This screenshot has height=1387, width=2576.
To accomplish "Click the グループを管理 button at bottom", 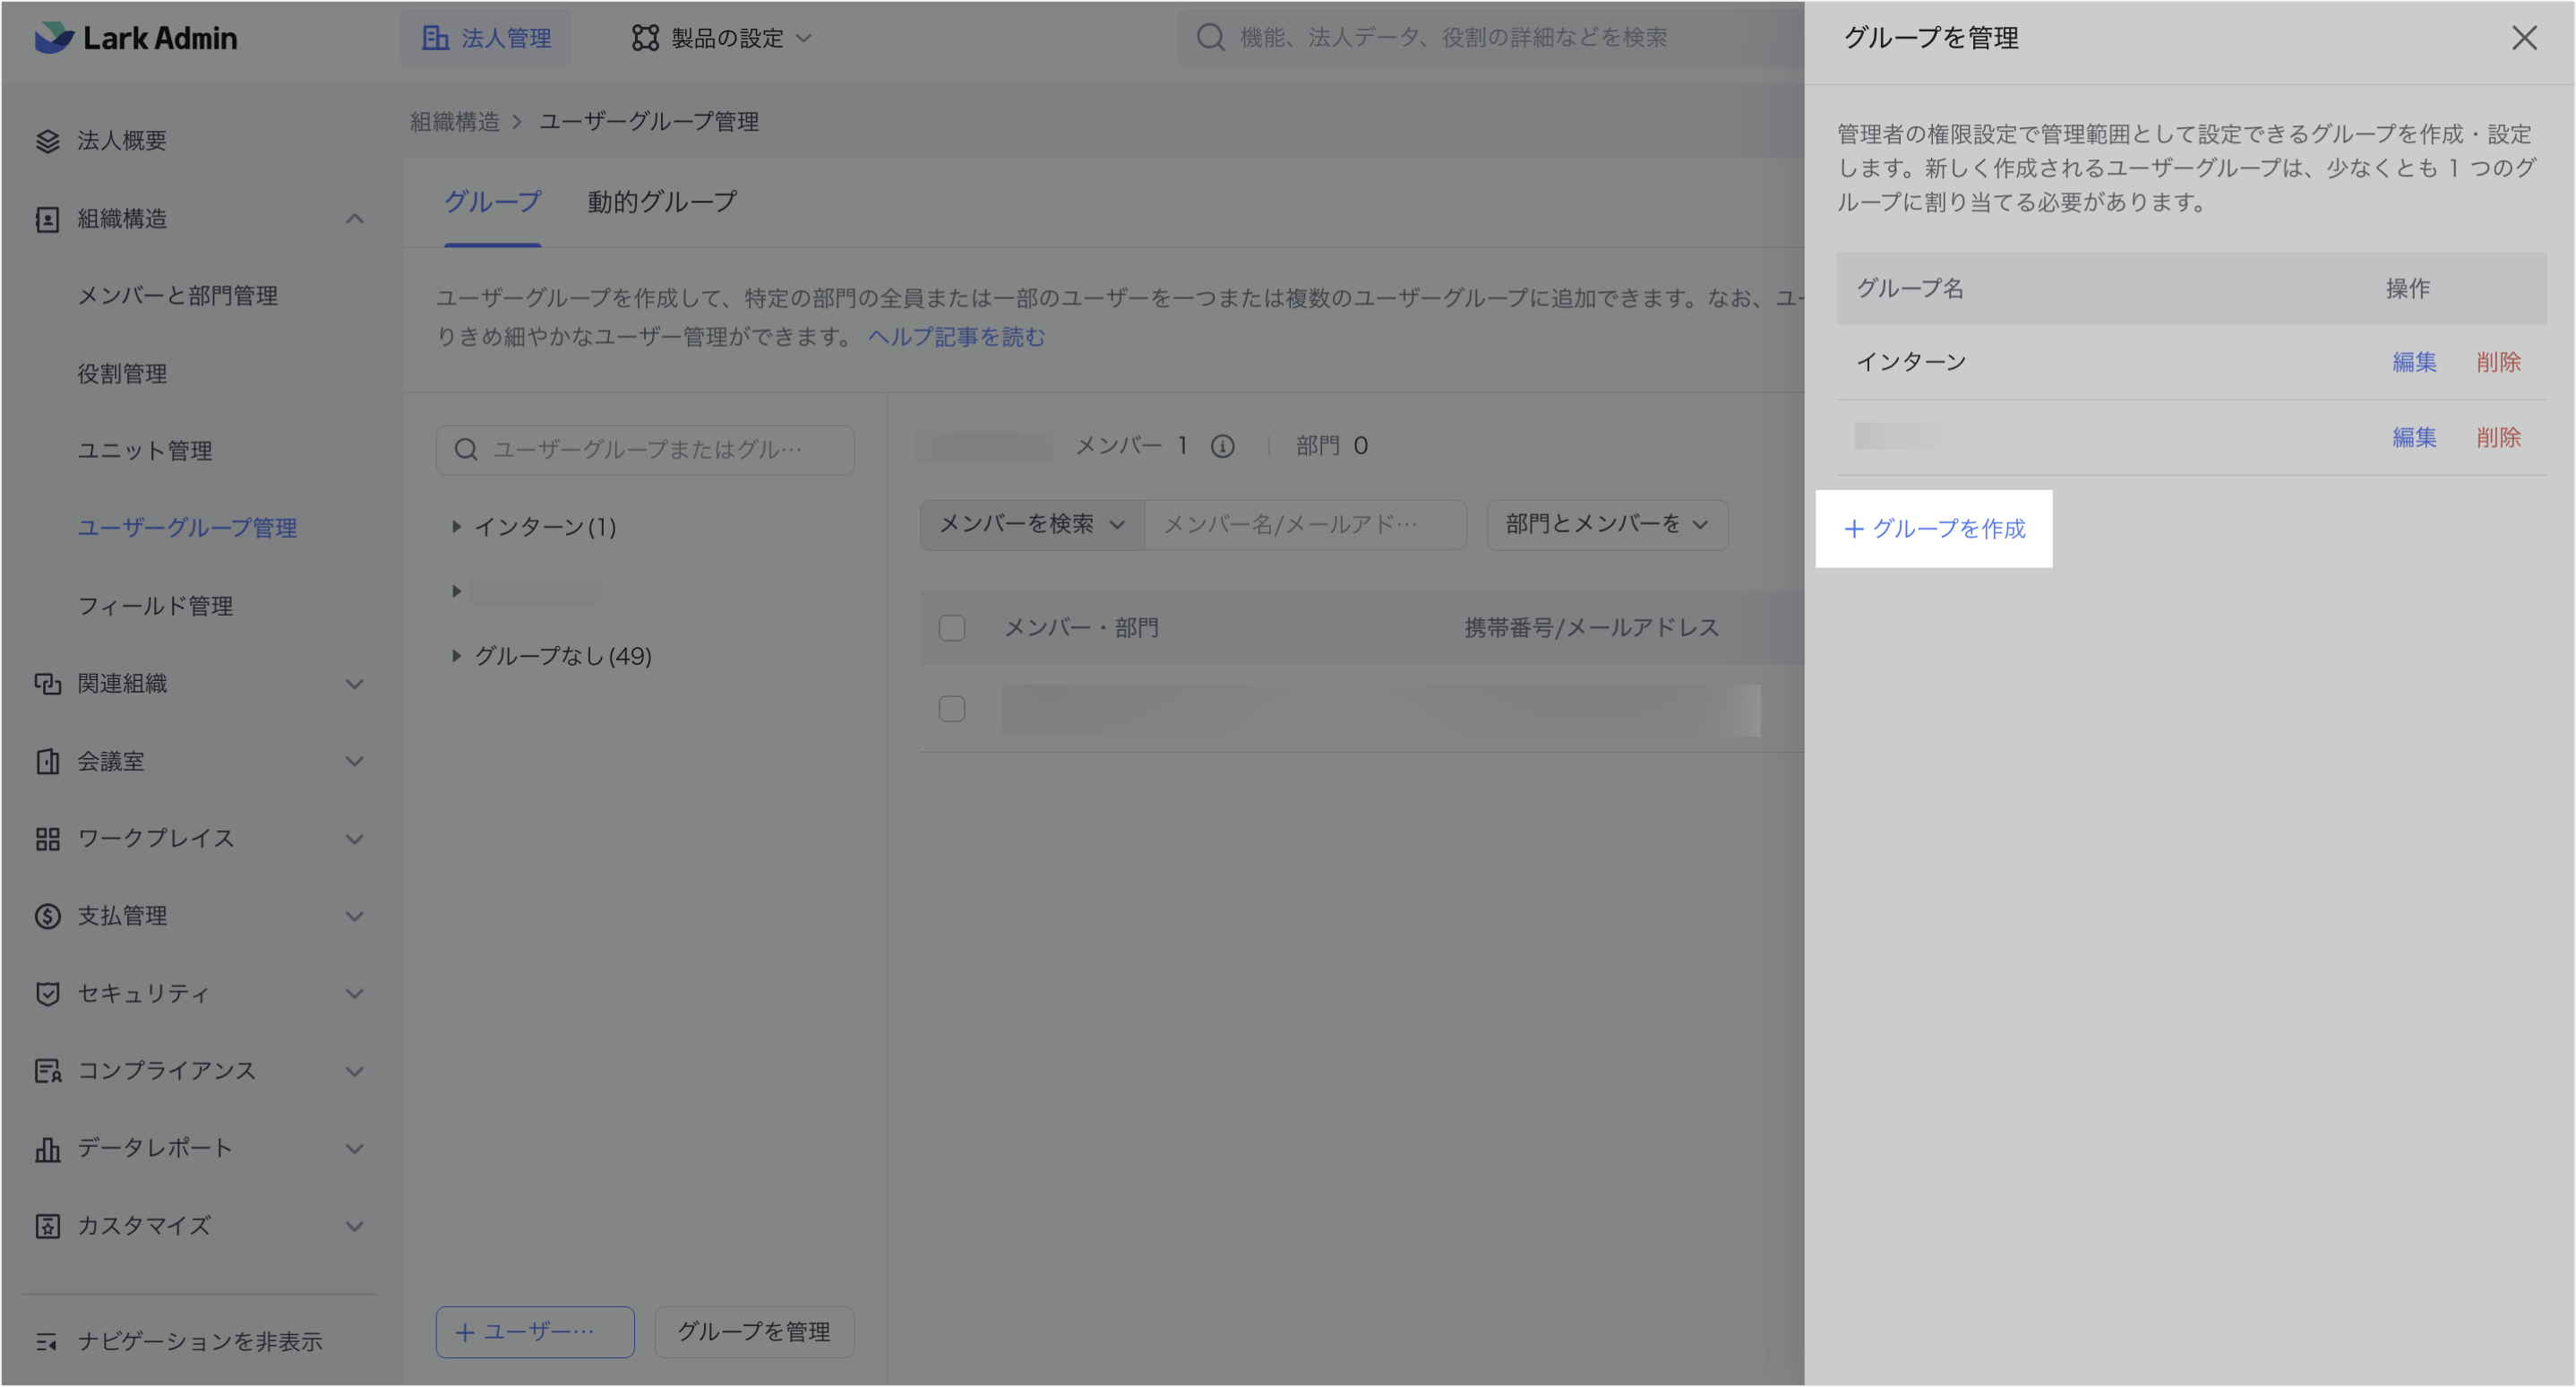I will (x=754, y=1333).
